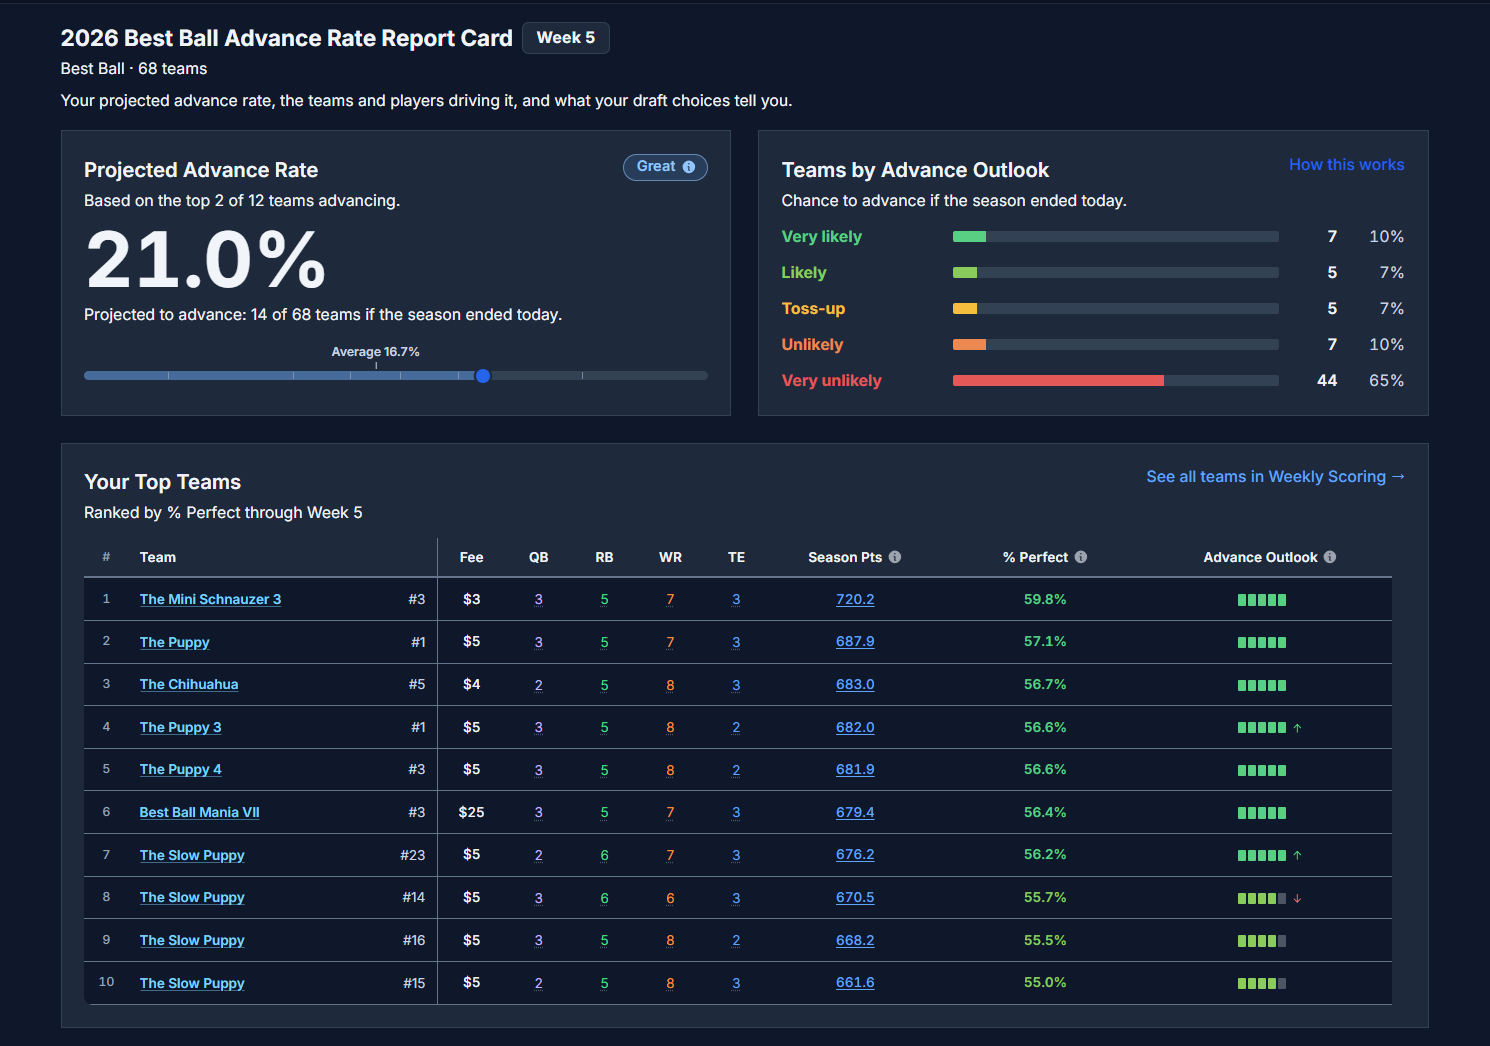The image size is (1490, 1046).
Task: Click the QB count in The Puppy row
Action: point(538,642)
